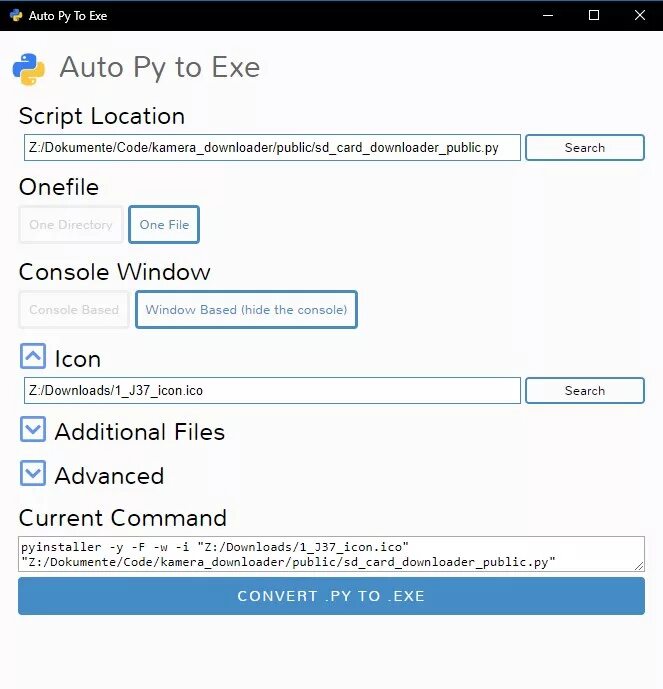663x689 pixels.
Task: Expand the Additional Files section
Action: point(33,429)
